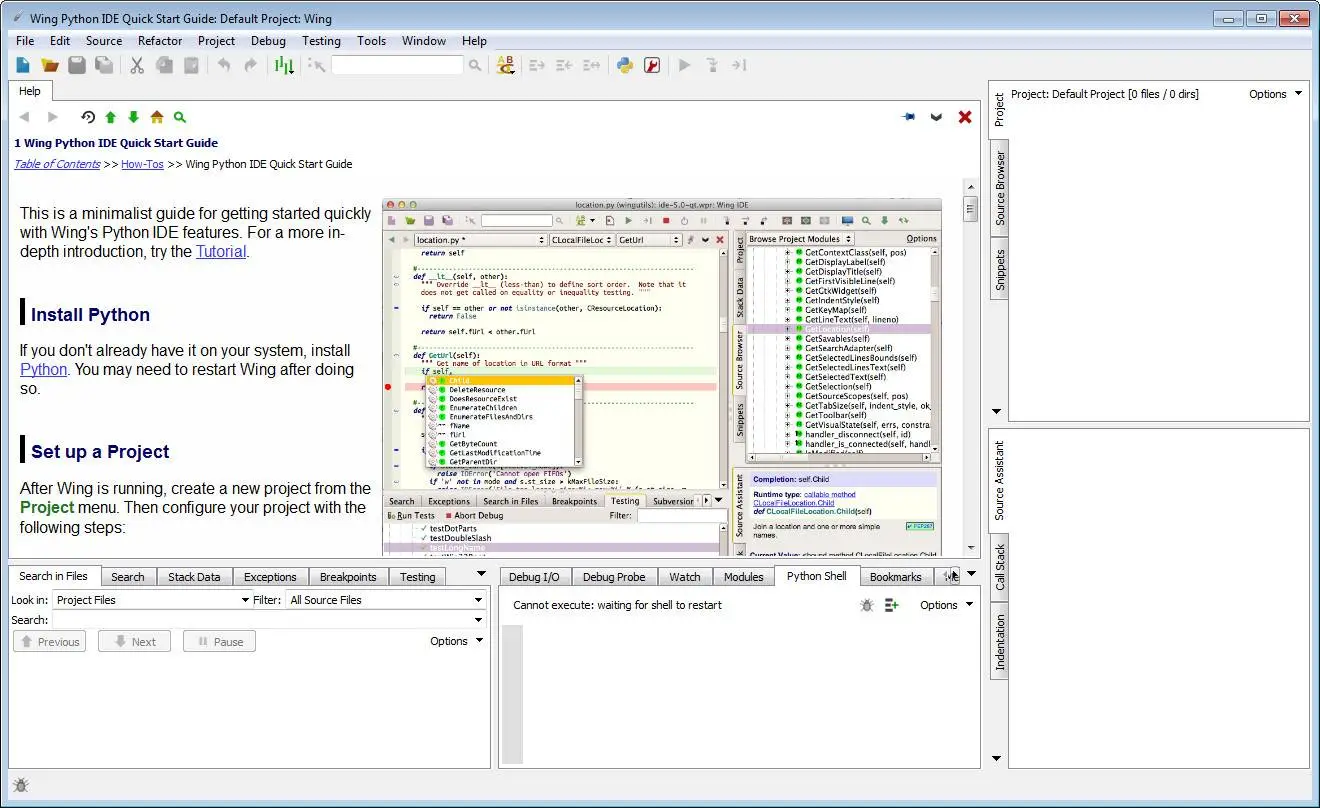Image resolution: width=1320 pixels, height=808 pixels.
Task: Click the Next search button
Action: pyautogui.click(x=134, y=642)
